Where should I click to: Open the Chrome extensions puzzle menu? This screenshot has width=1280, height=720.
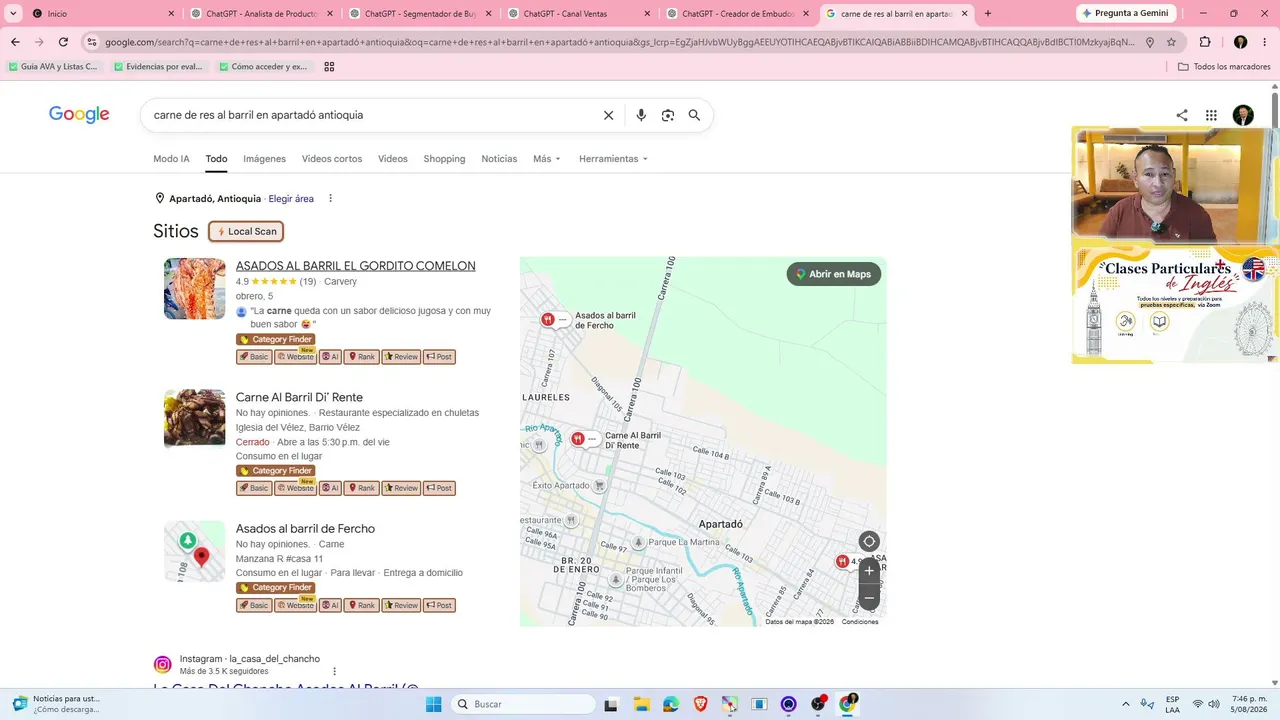tap(1205, 42)
